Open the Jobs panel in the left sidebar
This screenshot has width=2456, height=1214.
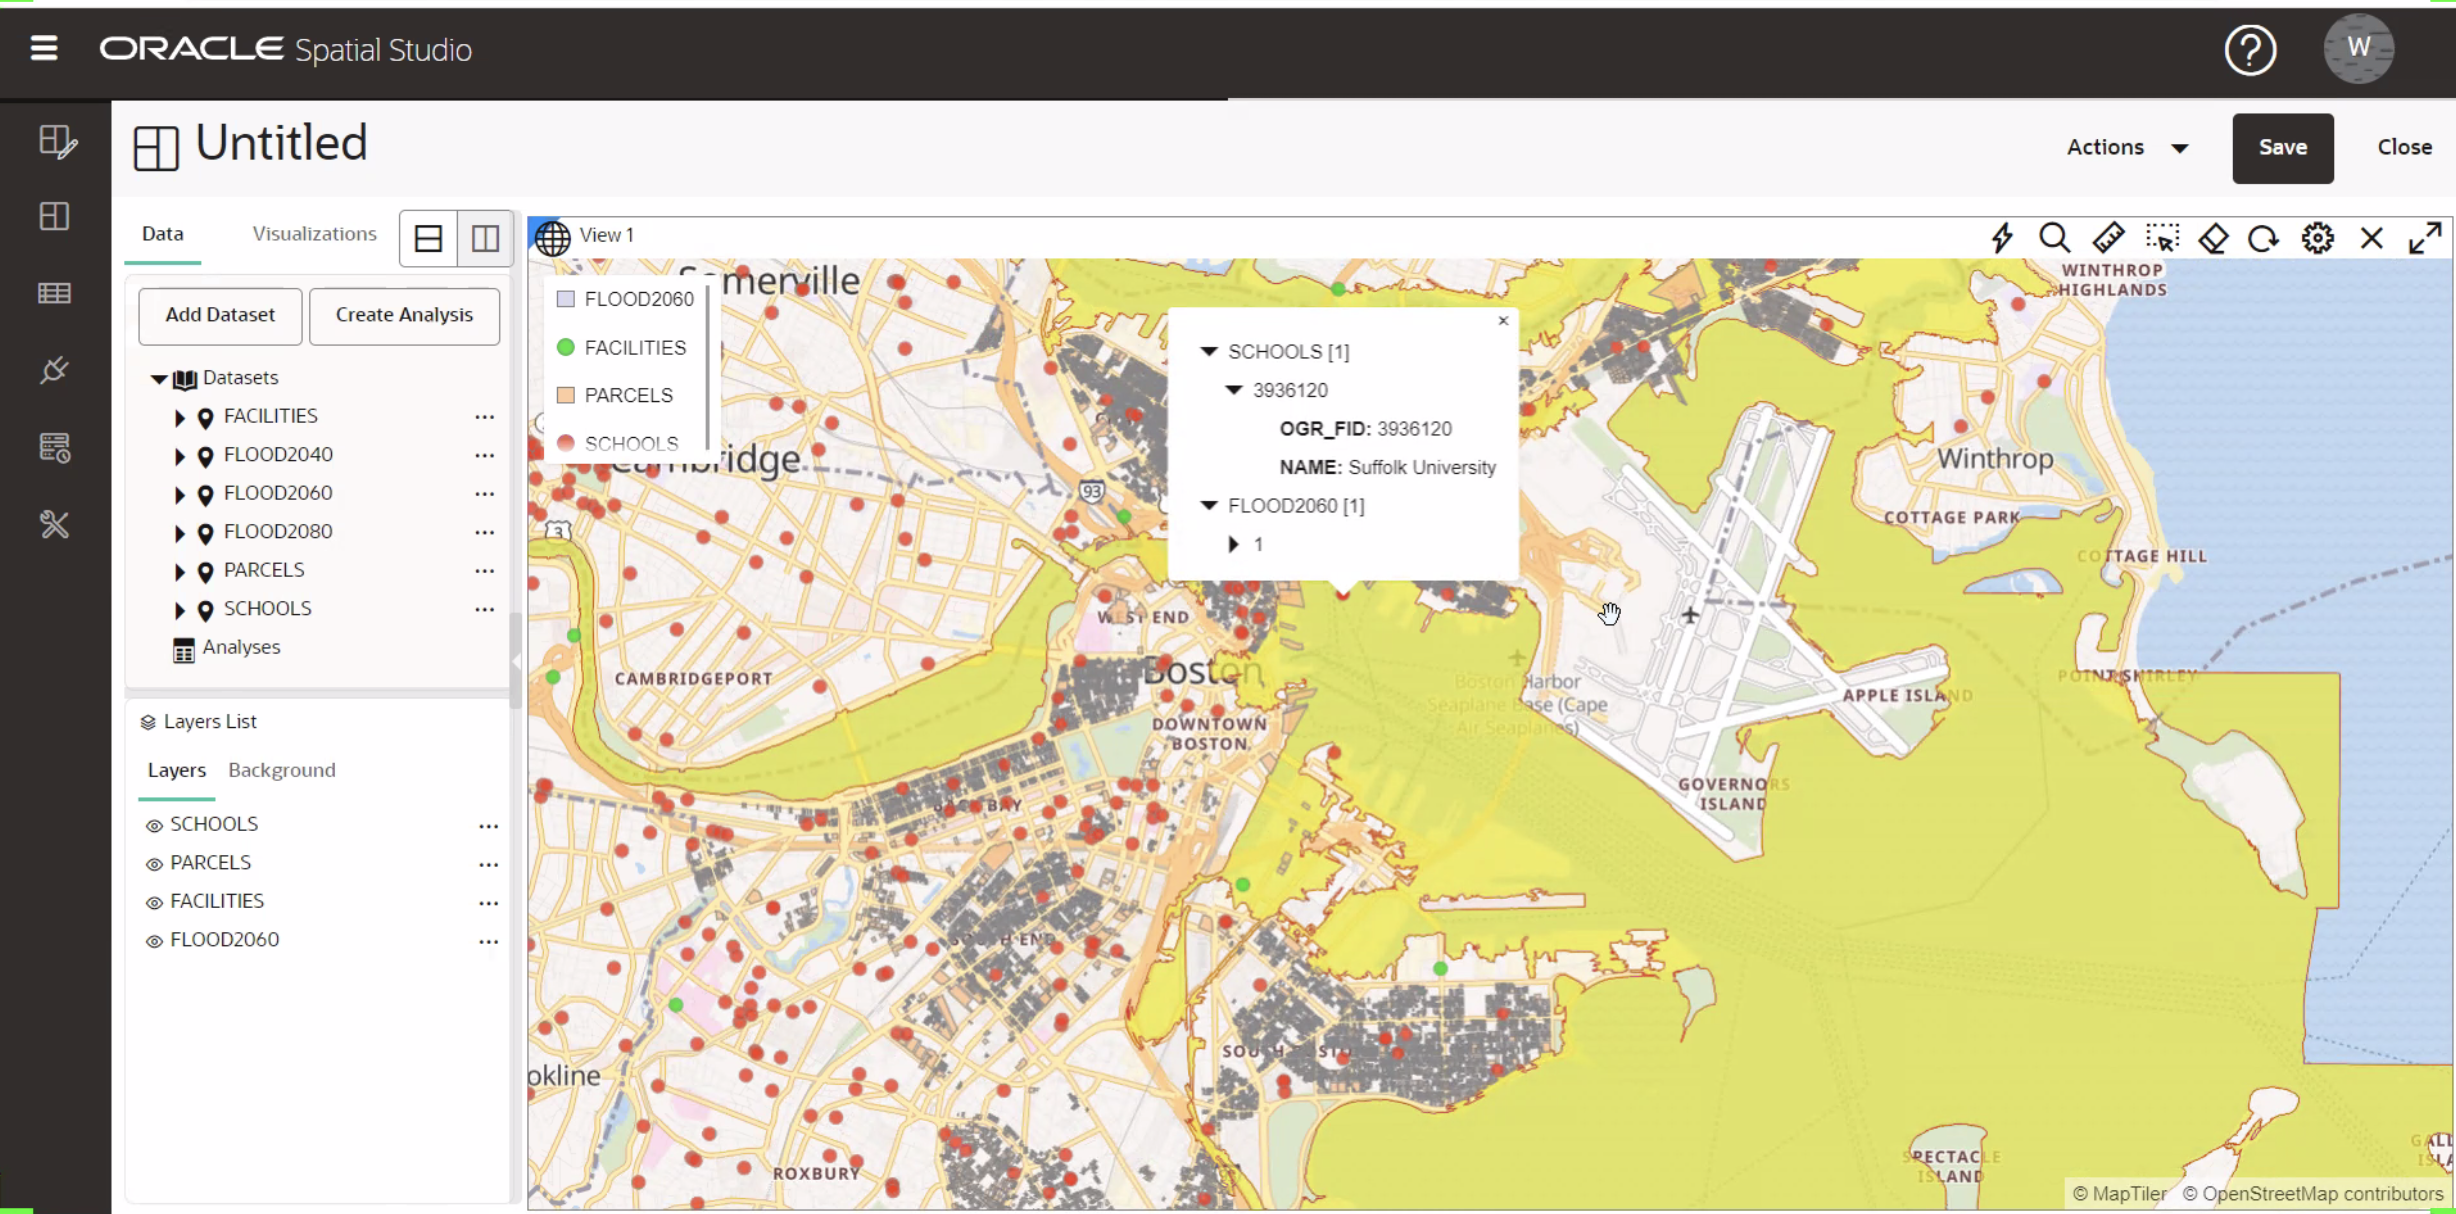[x=54, y=447]
